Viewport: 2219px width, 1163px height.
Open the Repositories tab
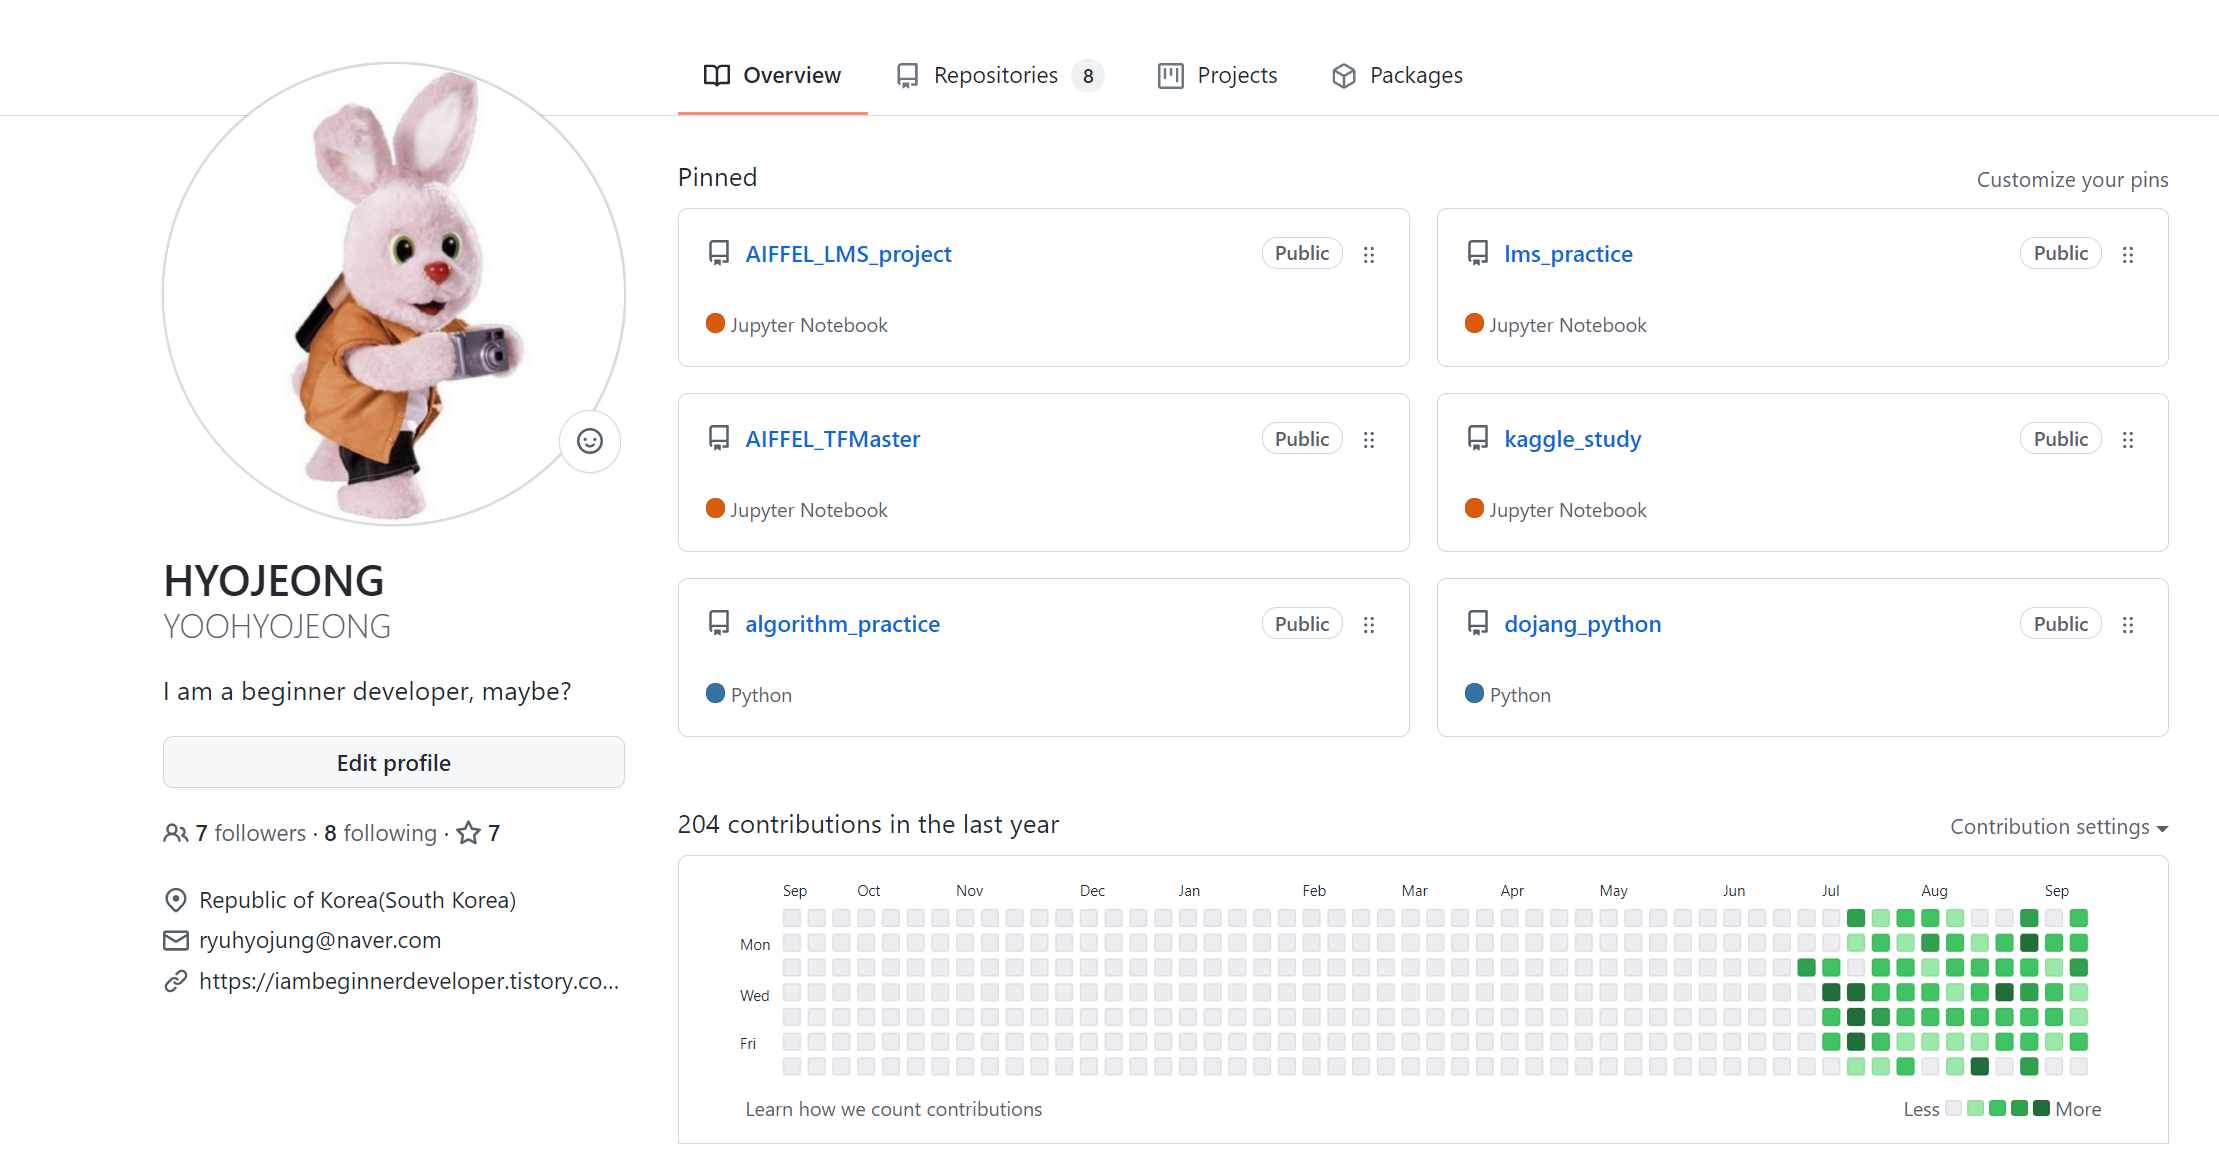pyautogui.click(x=996, y=76)
